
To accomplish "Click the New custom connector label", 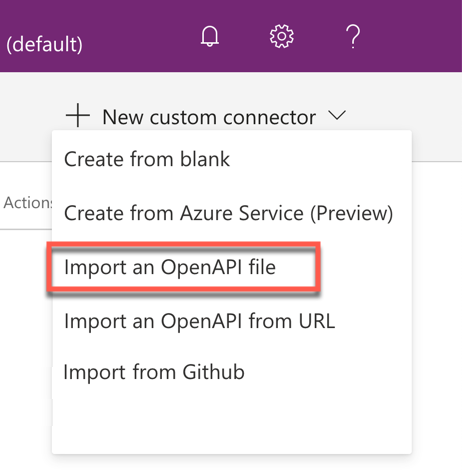I will pyautogui.click(x=209, y=117).
